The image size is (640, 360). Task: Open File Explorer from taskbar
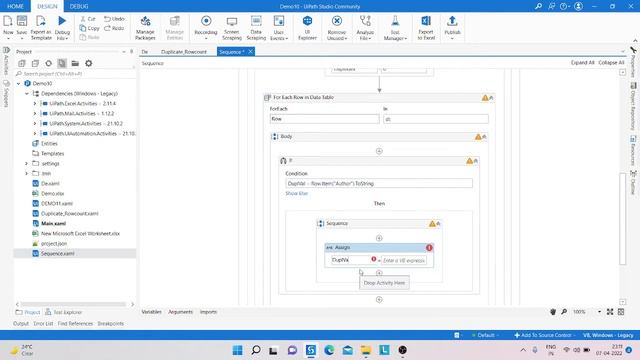(366, 350)
